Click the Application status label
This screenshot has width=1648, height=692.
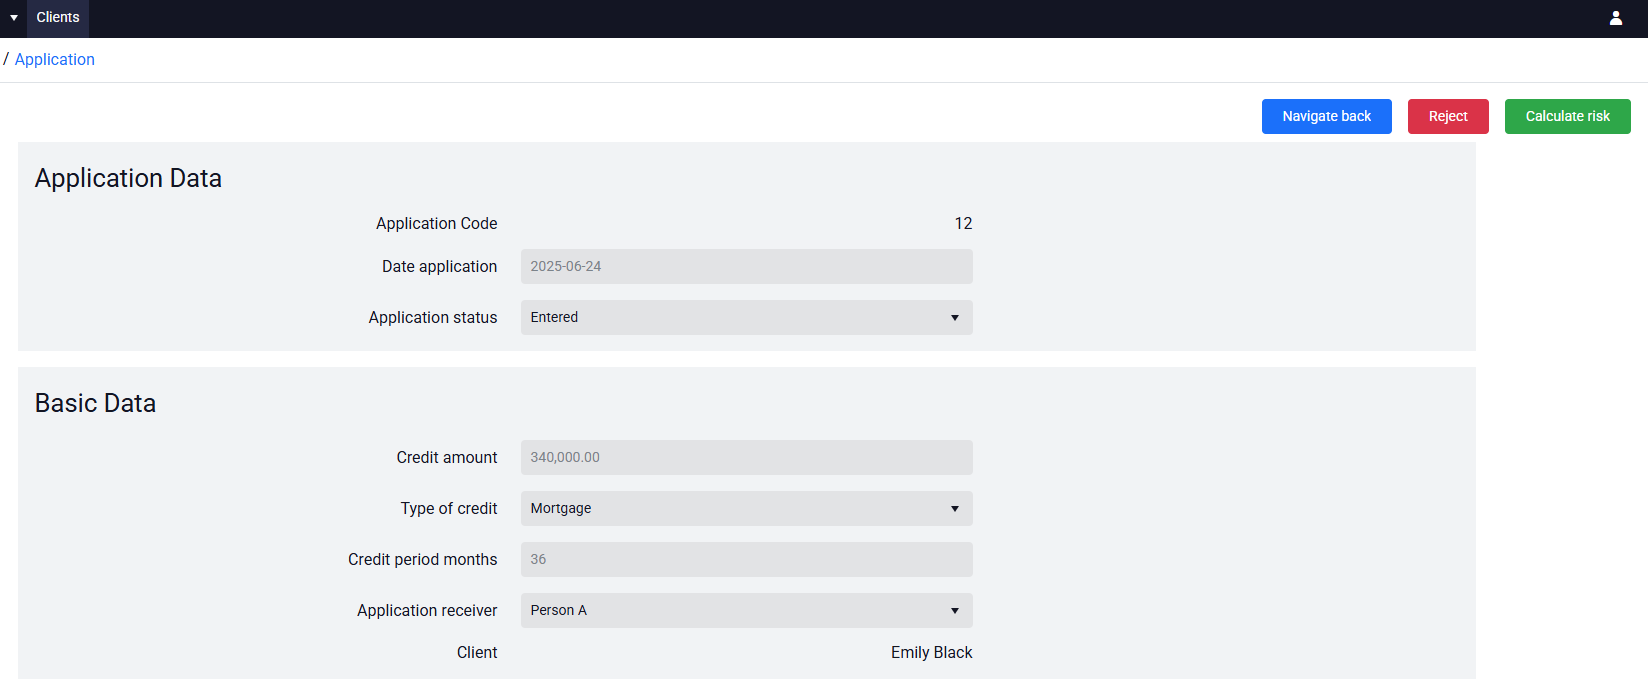pyautogui.click(x=433, y=318)
